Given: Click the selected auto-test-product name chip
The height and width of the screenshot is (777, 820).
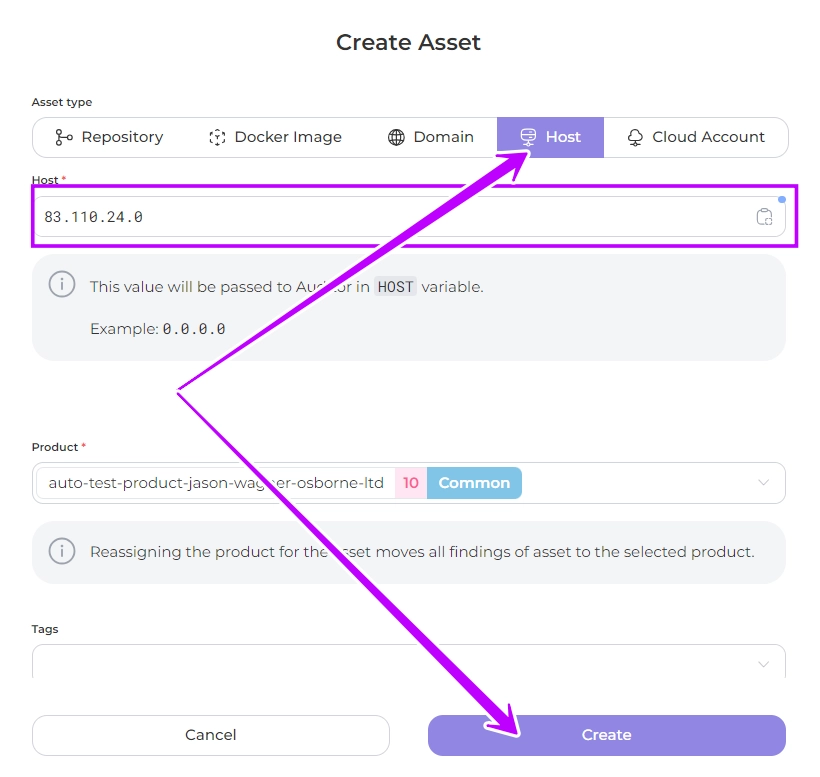Looking at the screenshot, I should [215, 483].
